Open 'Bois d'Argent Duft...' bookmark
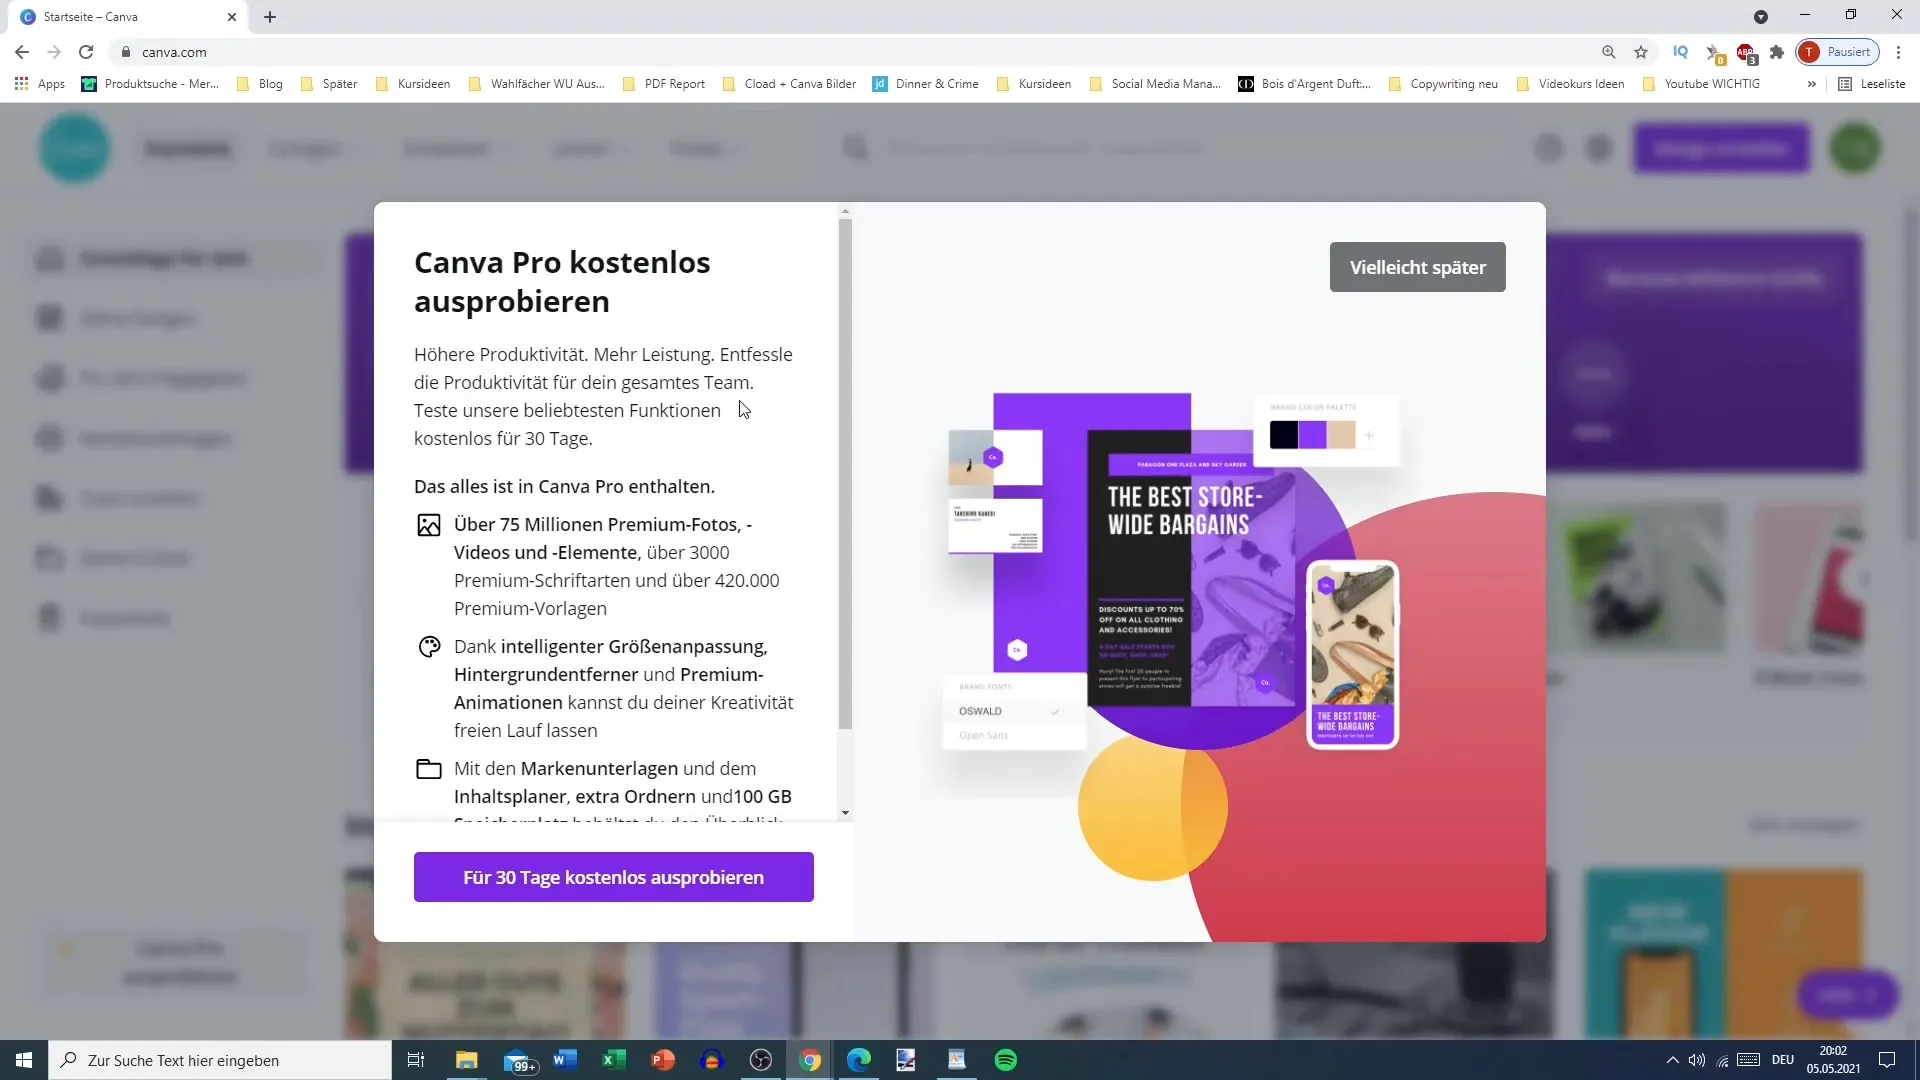The image size is (1920, 1080). click(1305, 84)
